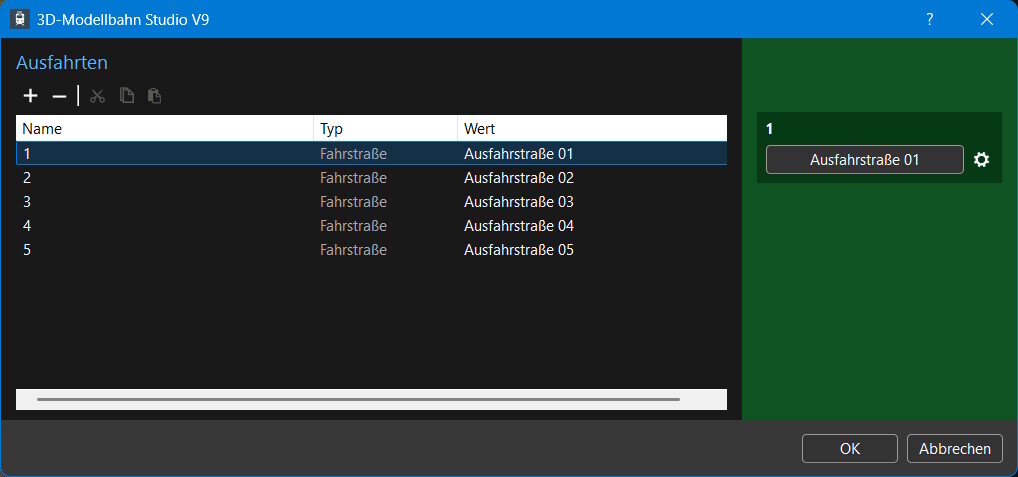The height and width of the screenshot is (477, 1018).
Task: Click the copy icon in toolbar
Action: pyautogui.click(x=126, y=96)
